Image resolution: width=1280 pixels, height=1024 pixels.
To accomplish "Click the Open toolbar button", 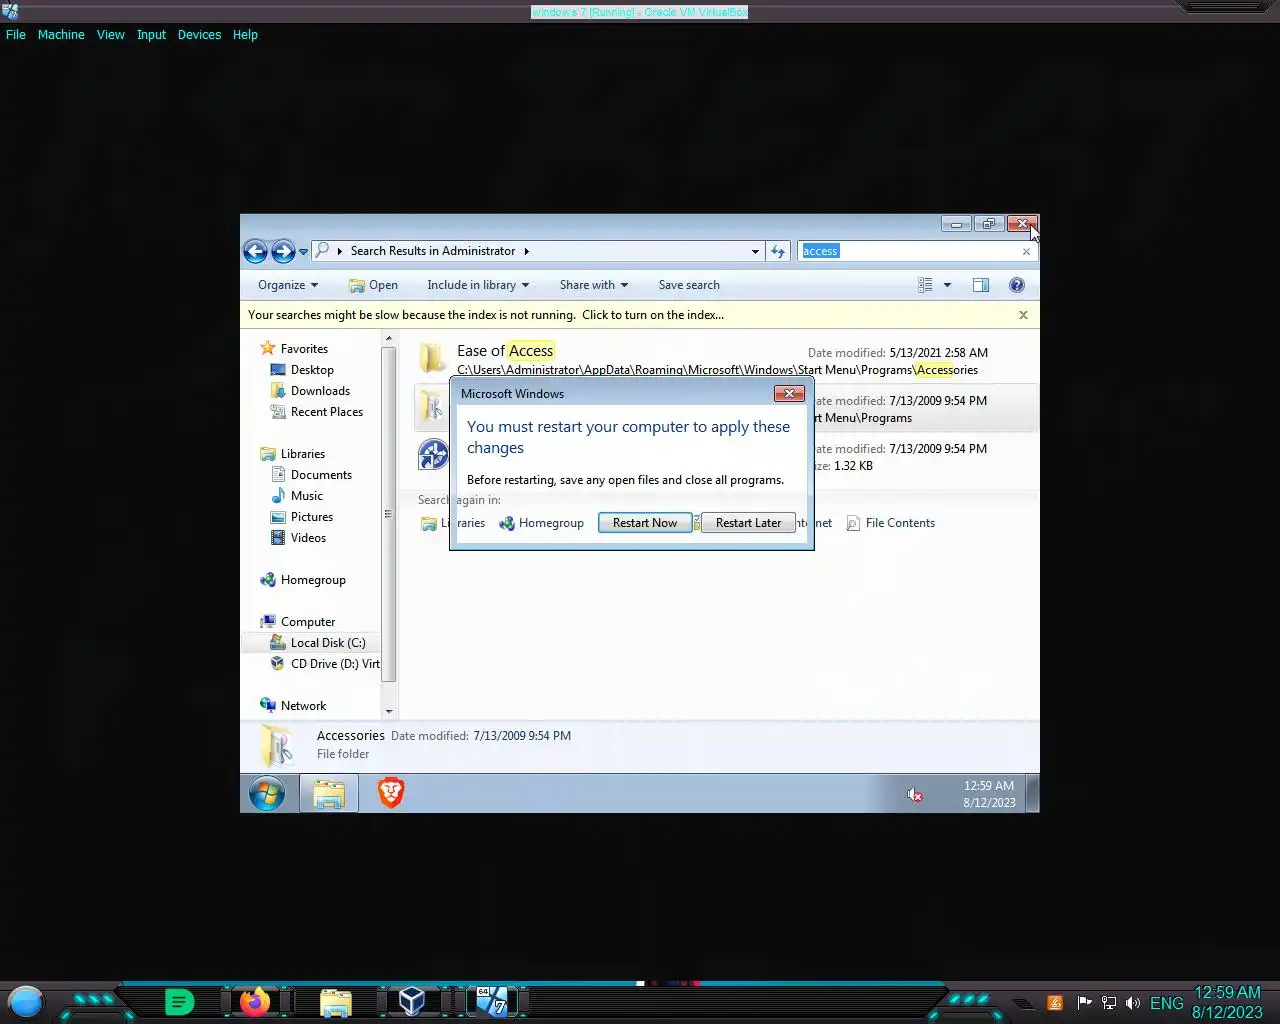I will 373,285.
